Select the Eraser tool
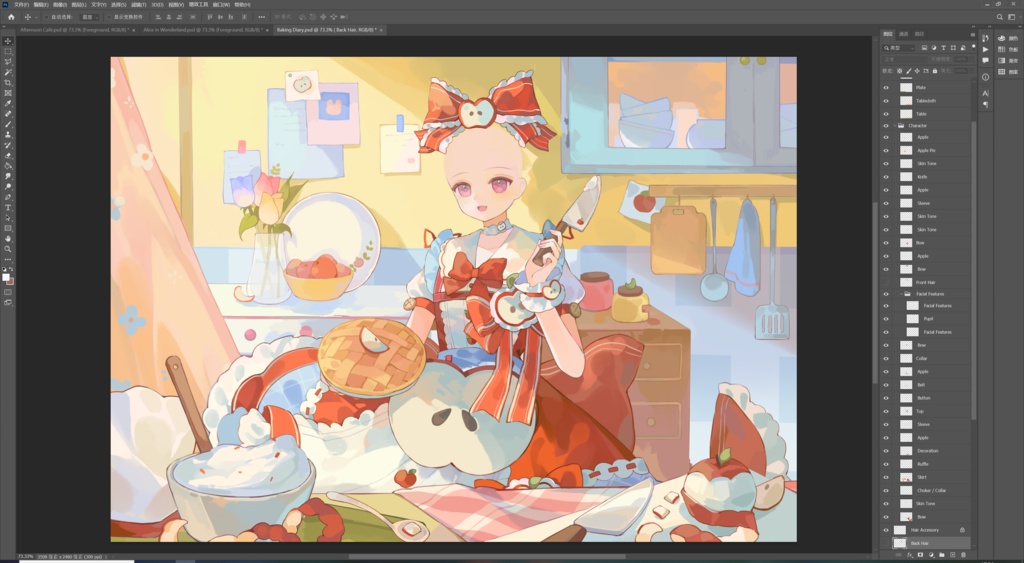This screenshot has width=1024, height=563. [8, 155]
